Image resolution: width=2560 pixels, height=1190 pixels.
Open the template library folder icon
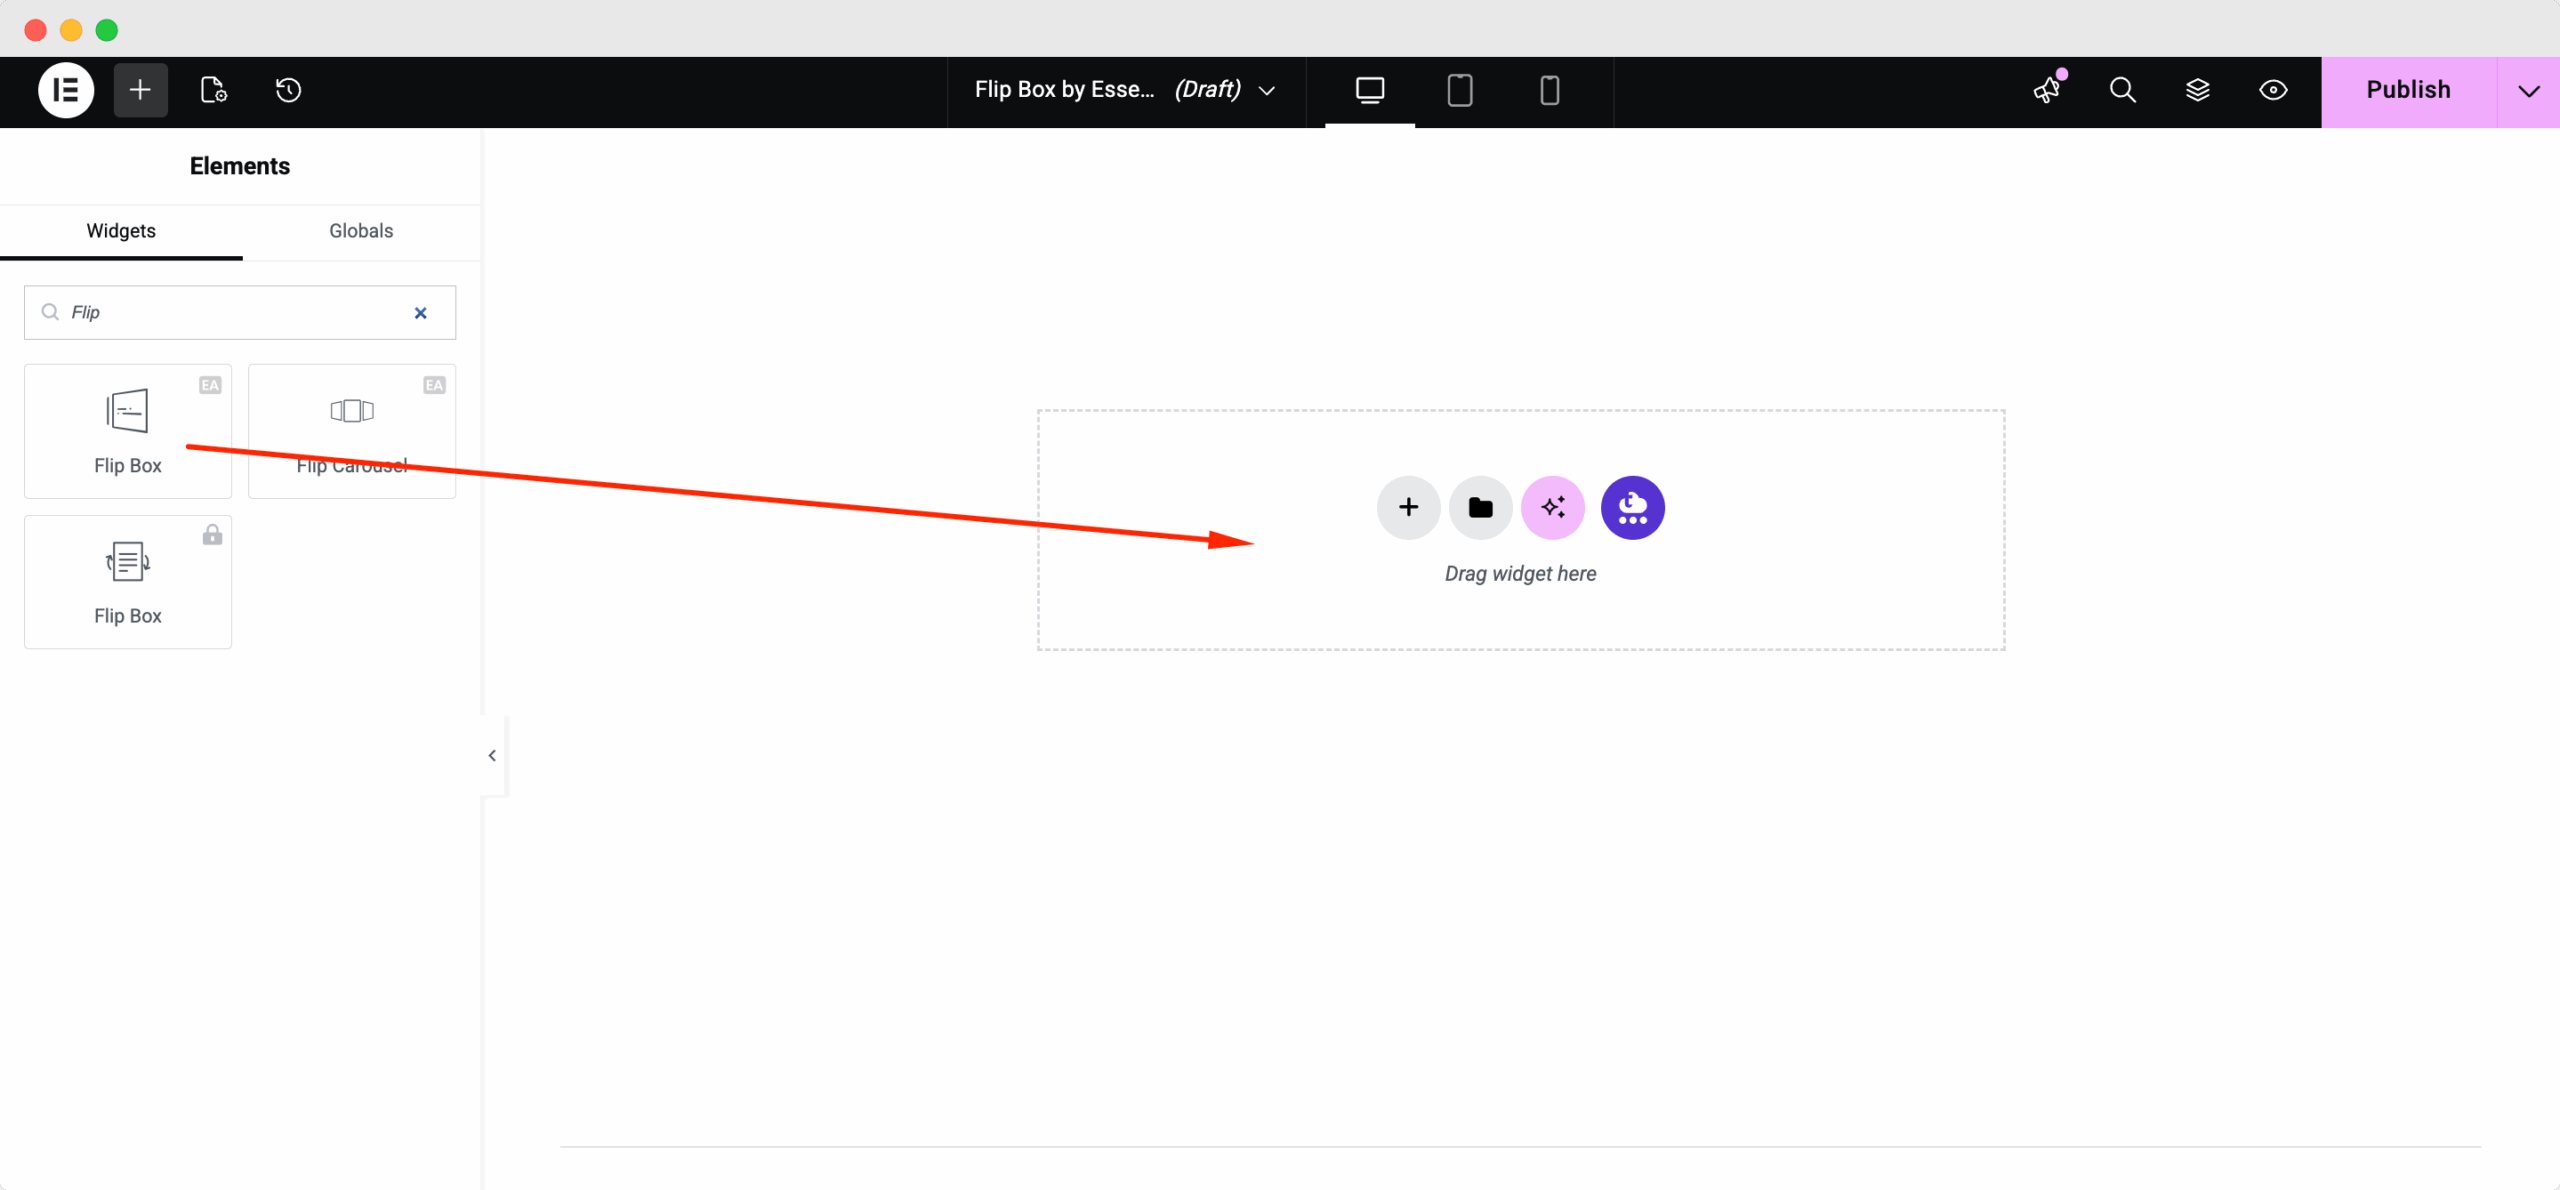click(x=1480, y=508)
